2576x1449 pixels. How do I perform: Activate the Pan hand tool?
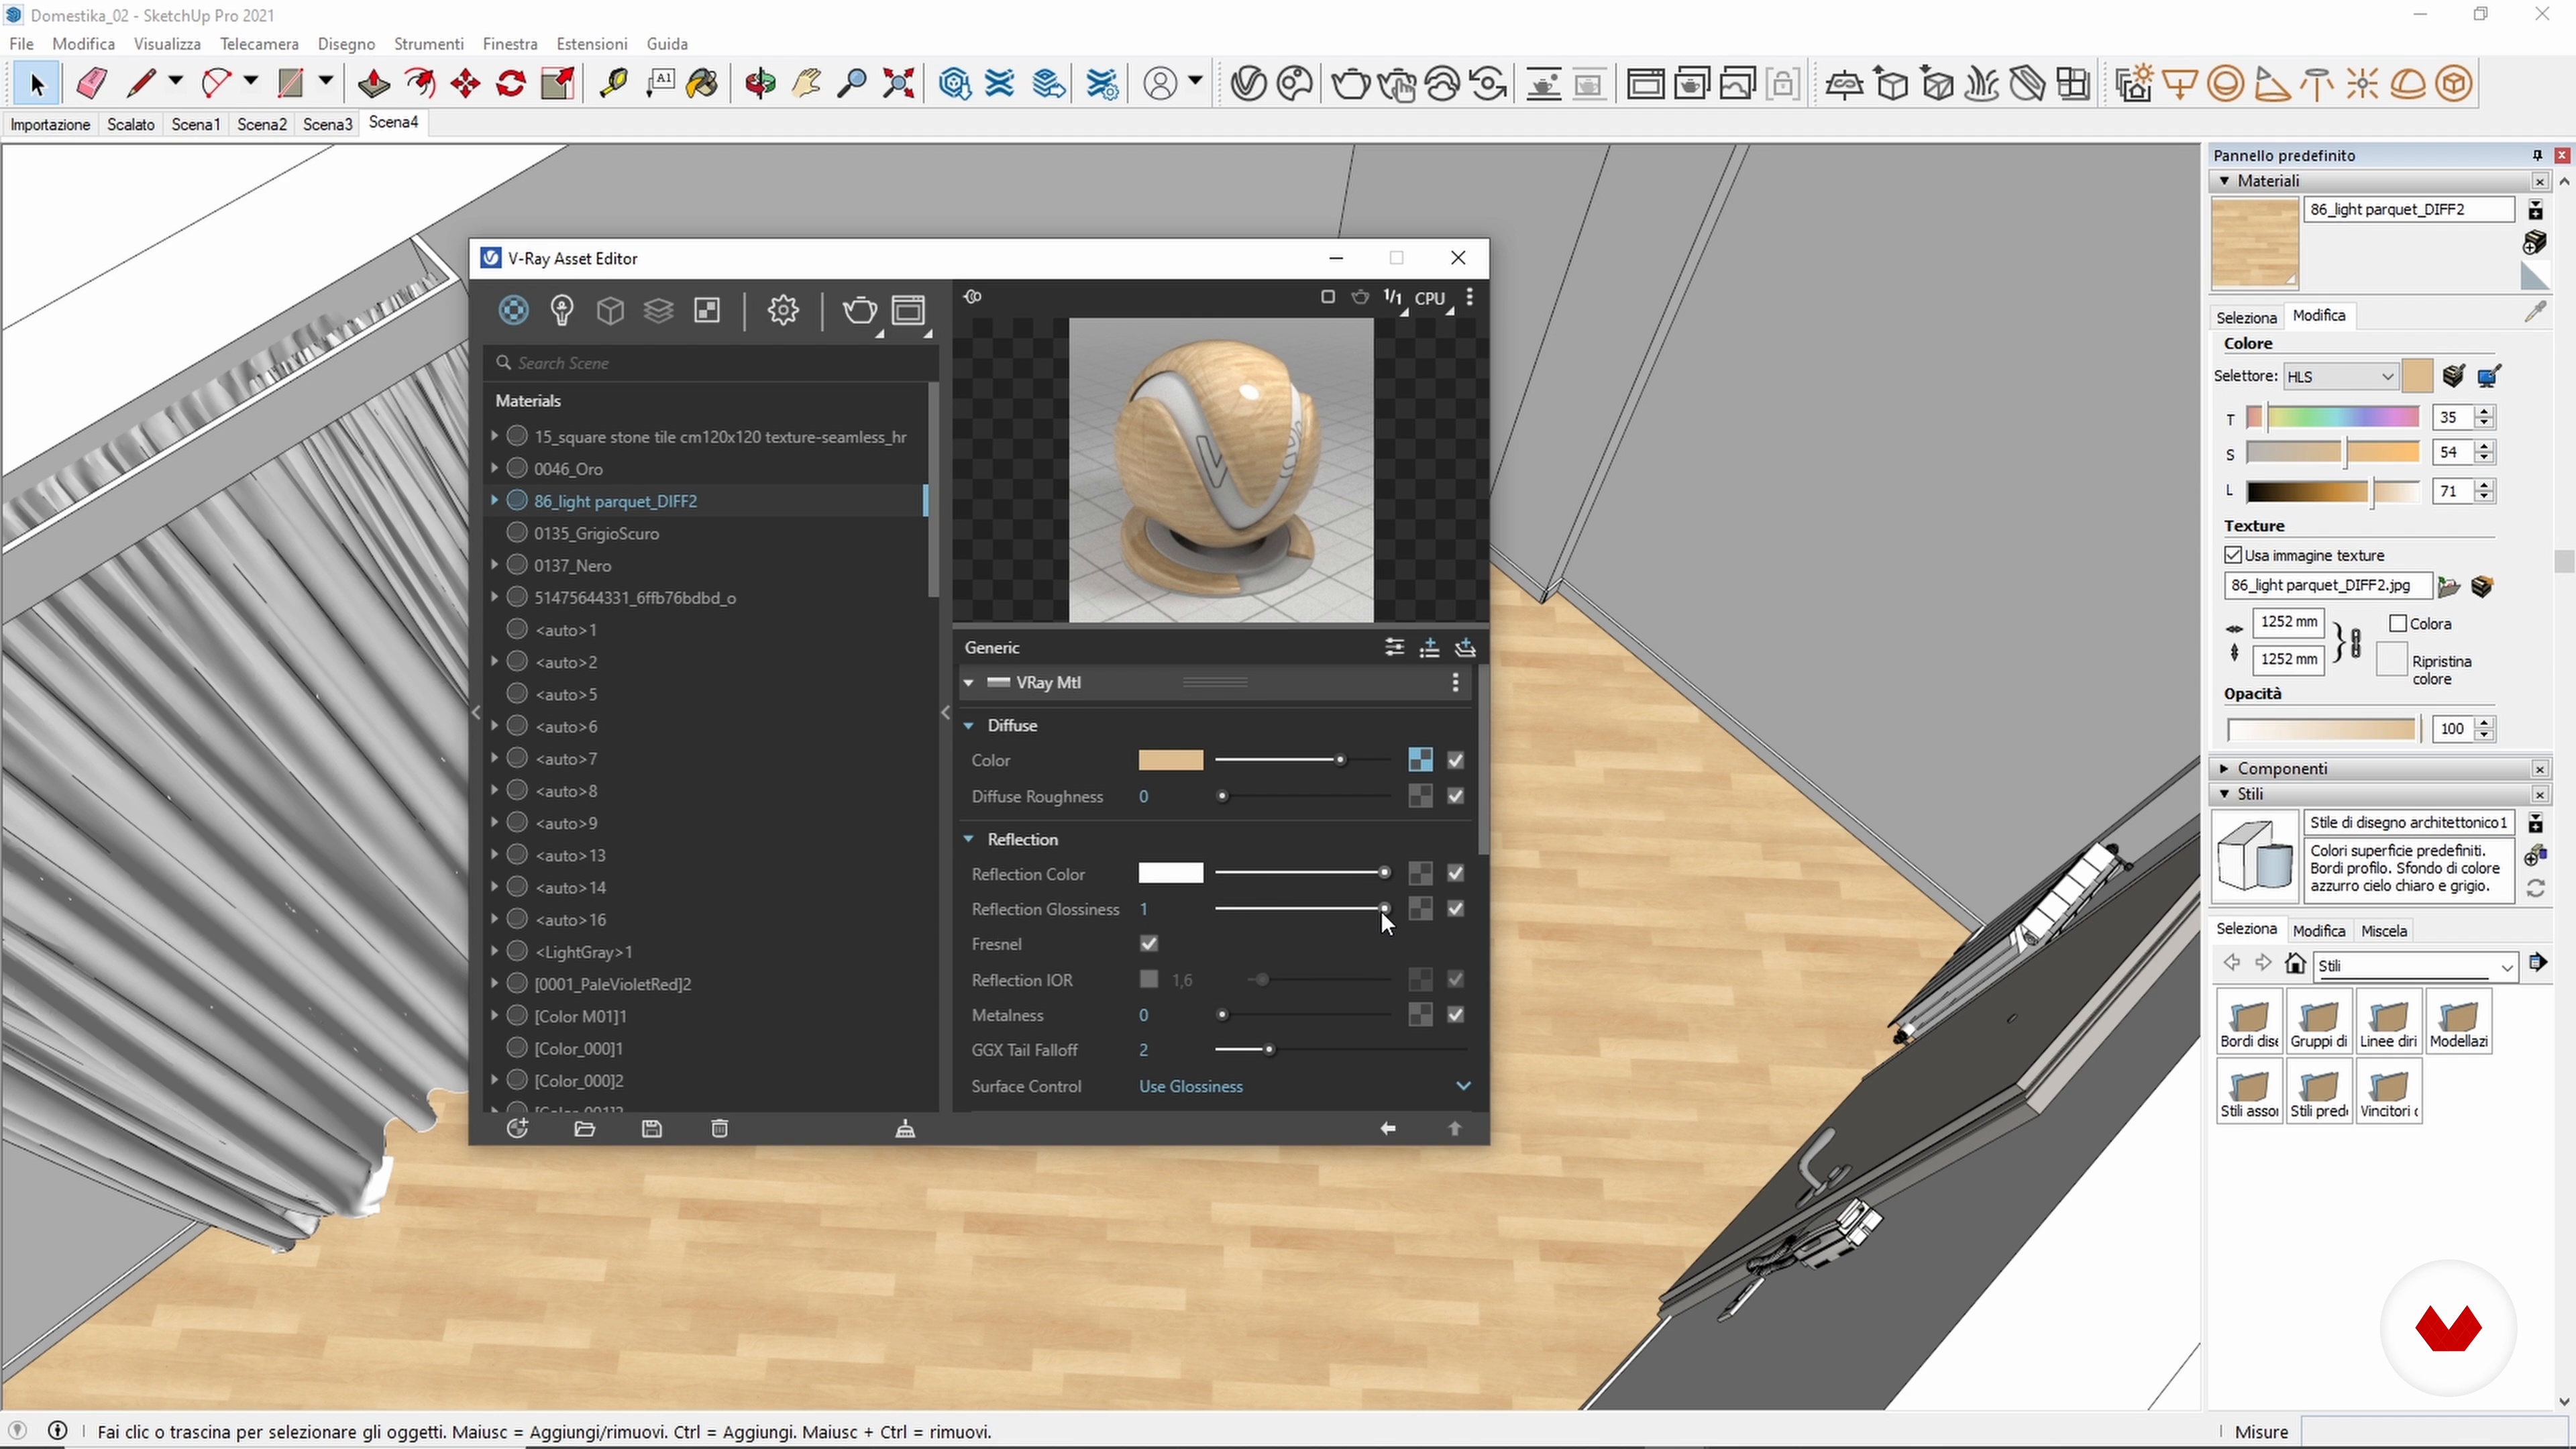click(x=806, y=84)
